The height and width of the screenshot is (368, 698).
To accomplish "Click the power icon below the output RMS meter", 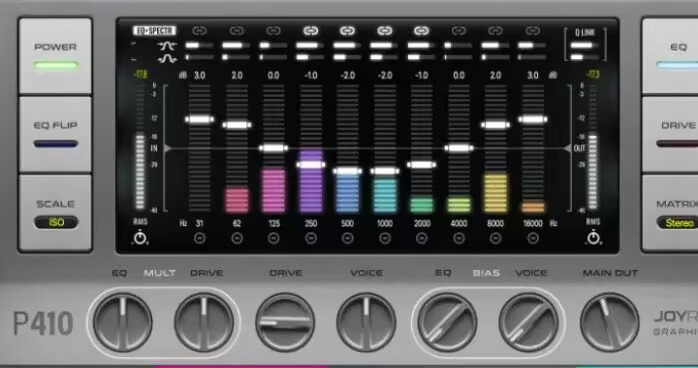I will pyautogui.click(x=593, y=238).
